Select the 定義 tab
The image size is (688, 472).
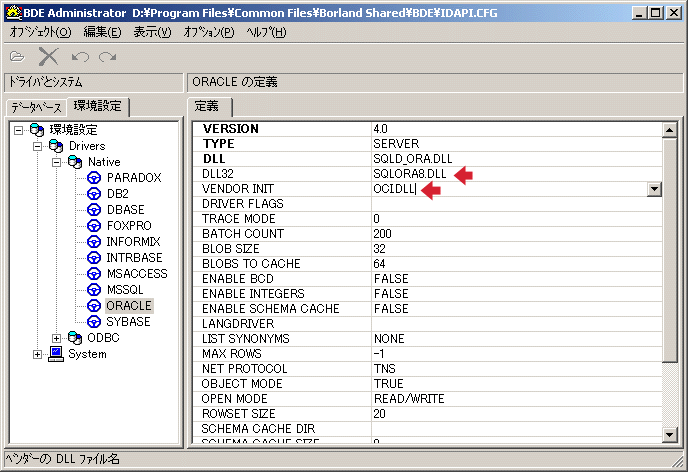pos(209,106)
